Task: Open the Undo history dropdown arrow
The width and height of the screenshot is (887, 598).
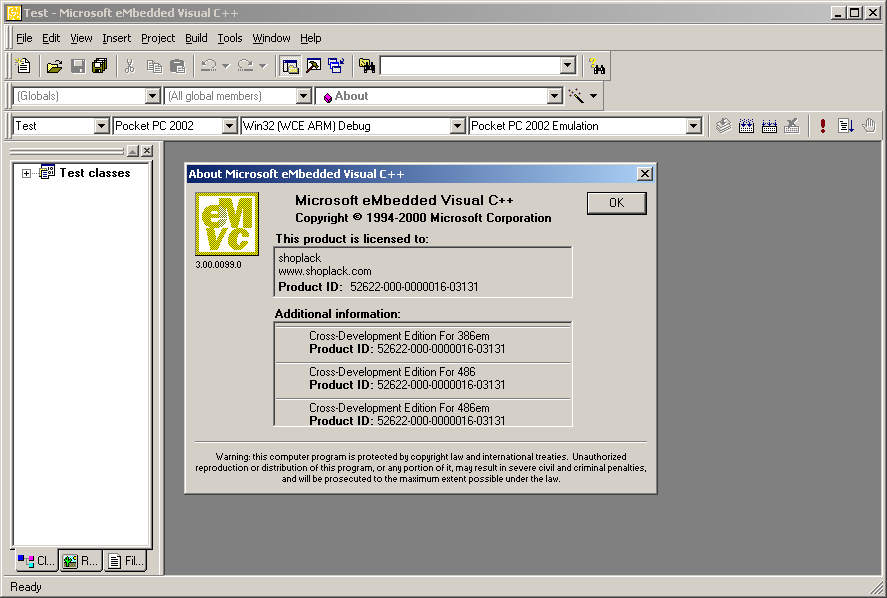Action: coord(226,66)
